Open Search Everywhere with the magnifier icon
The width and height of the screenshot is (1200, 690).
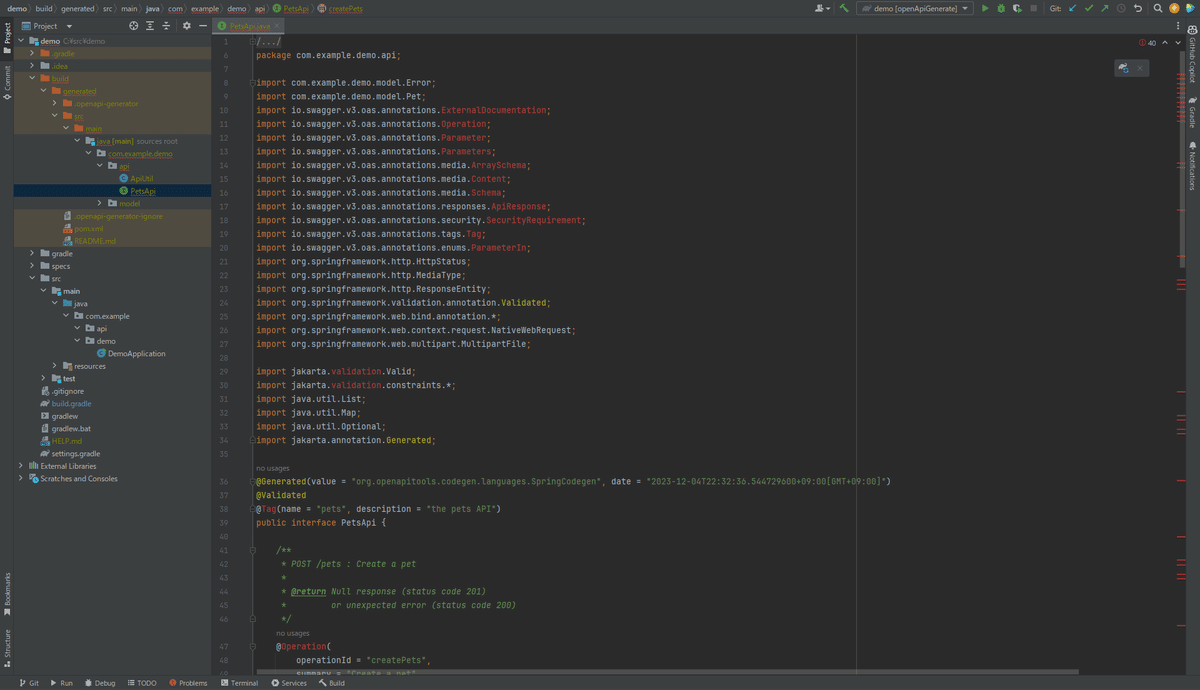[x=1156, y=8]
